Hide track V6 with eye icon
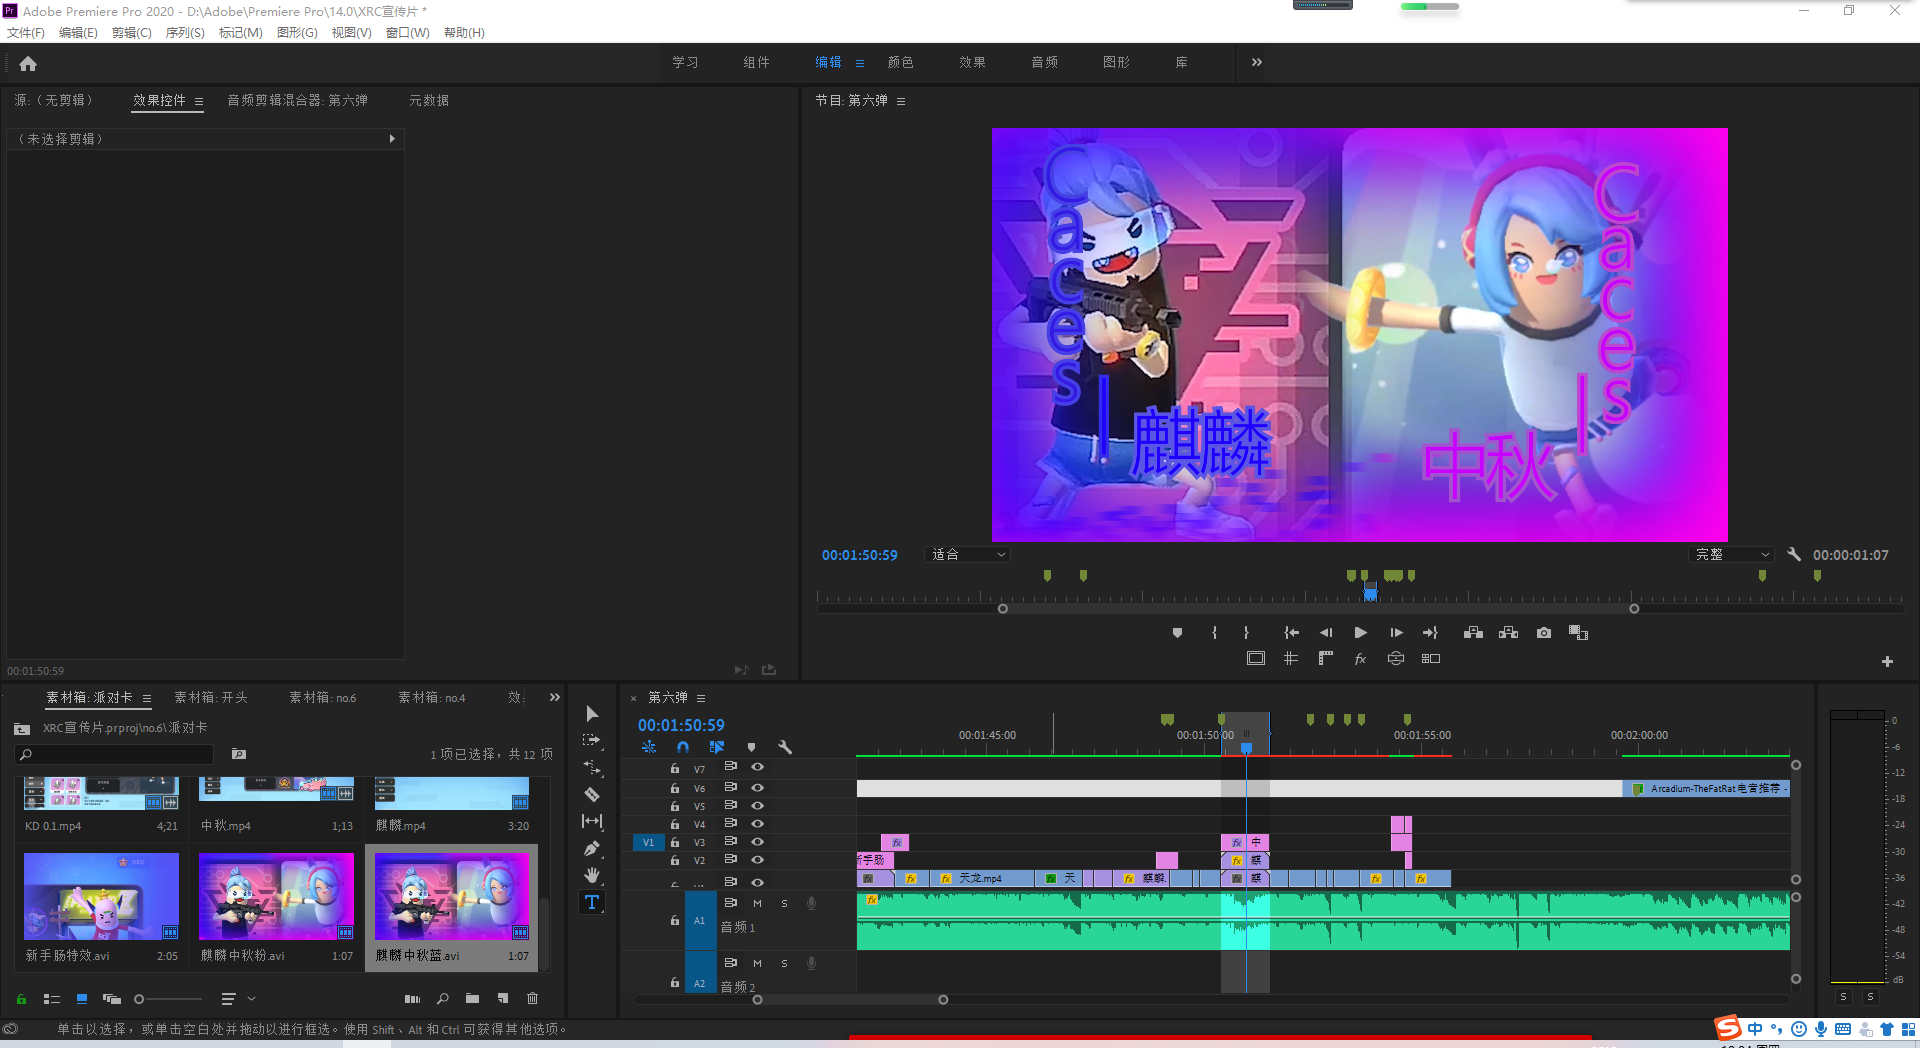The height and width of the screenshot is (1048, 1920). 757,786
